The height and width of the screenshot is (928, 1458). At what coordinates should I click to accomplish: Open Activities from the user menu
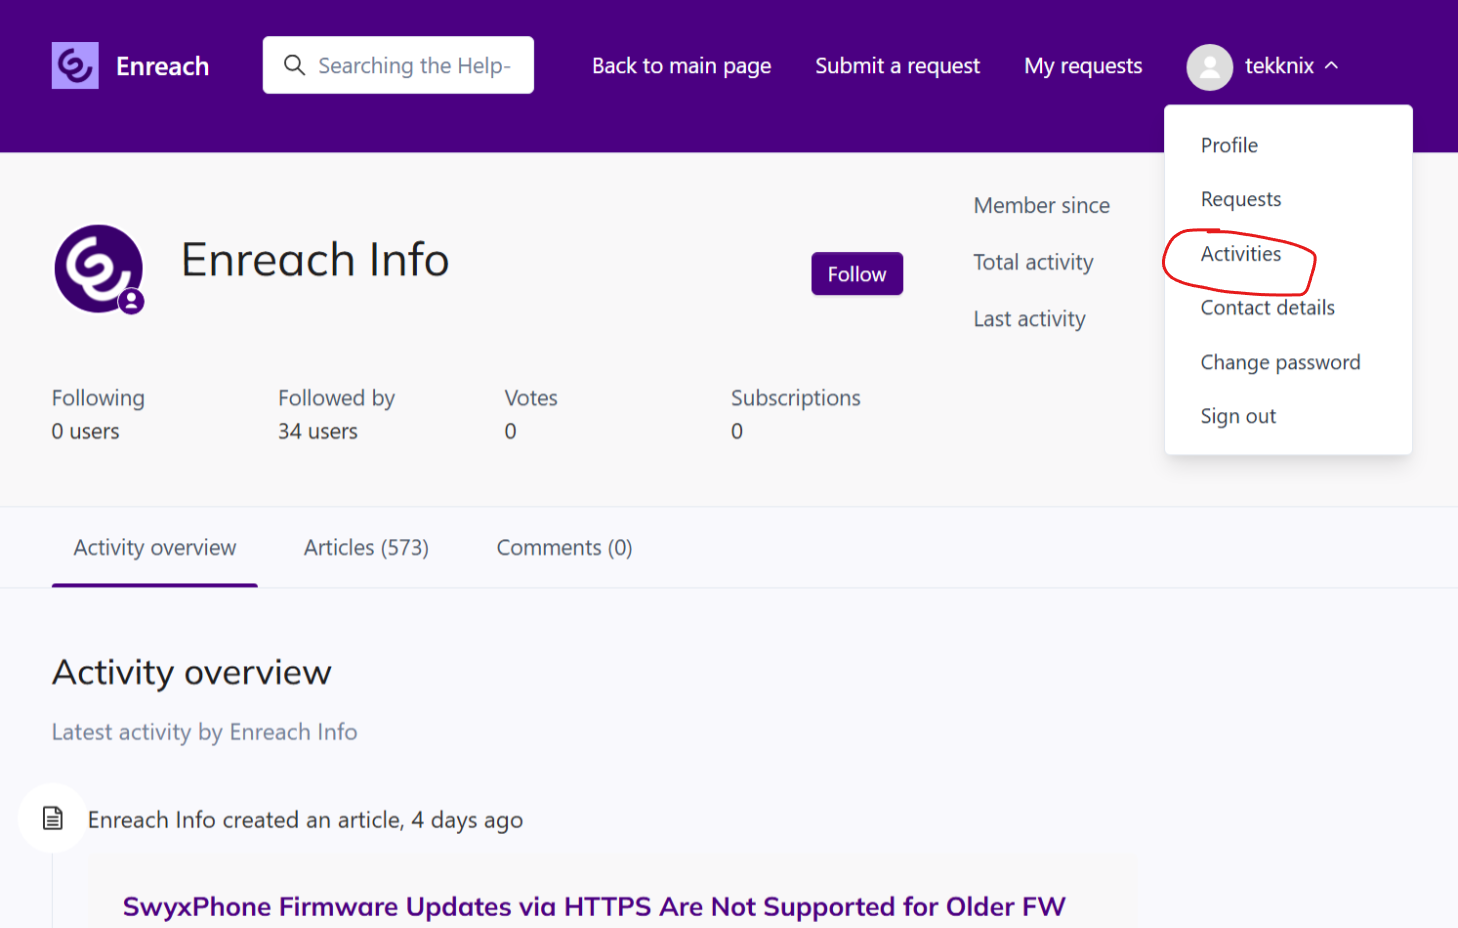[x=1240, y=254]
